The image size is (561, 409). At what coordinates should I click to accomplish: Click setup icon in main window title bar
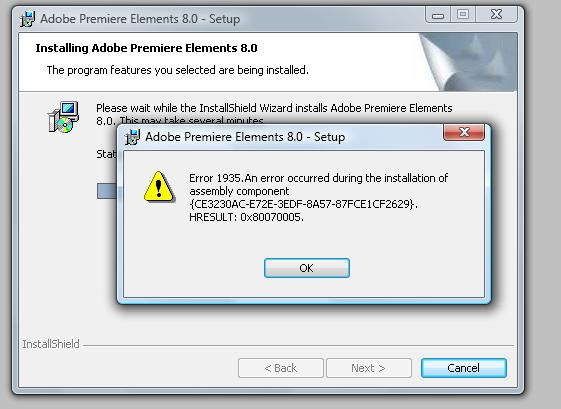[28, 19]
